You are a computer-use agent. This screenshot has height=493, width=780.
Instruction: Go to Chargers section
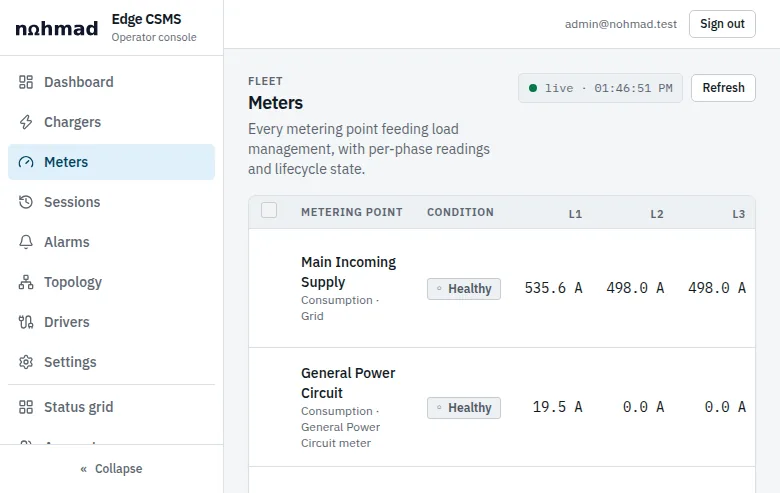pos(111,122)
